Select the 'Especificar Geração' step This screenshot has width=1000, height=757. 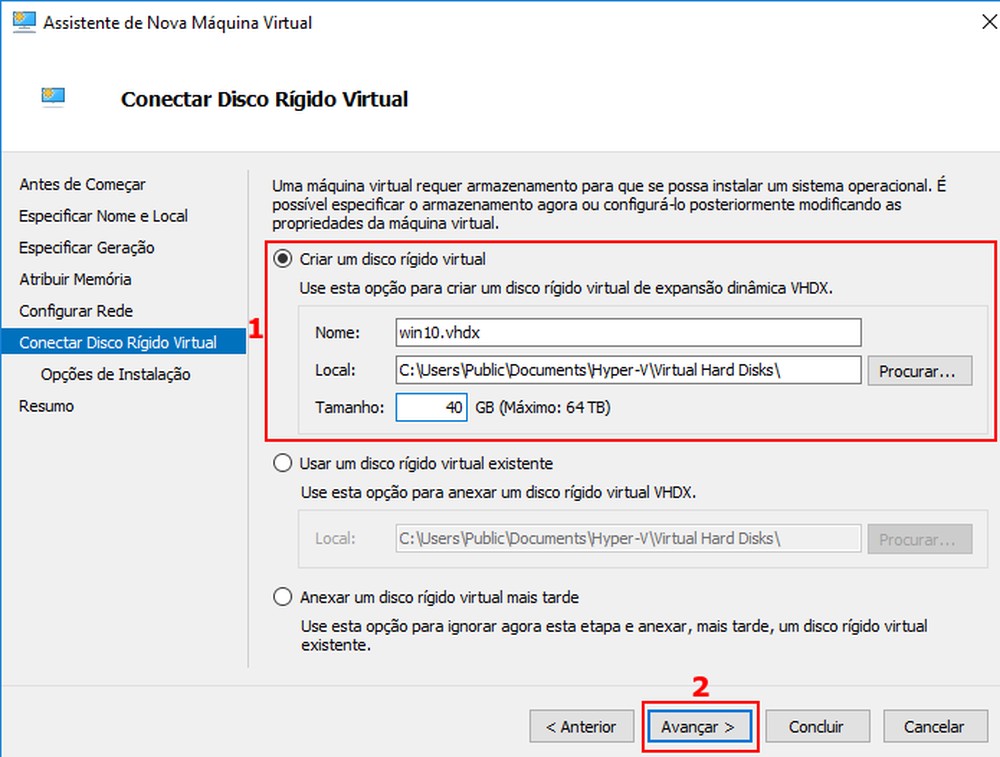coord(91,247)
